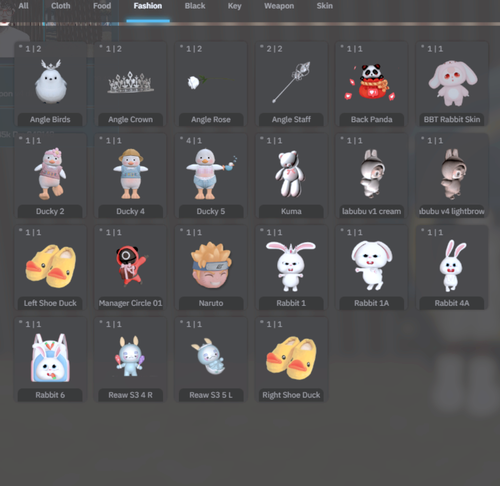
Task: Open the Key tab
Action: [235, 6]
